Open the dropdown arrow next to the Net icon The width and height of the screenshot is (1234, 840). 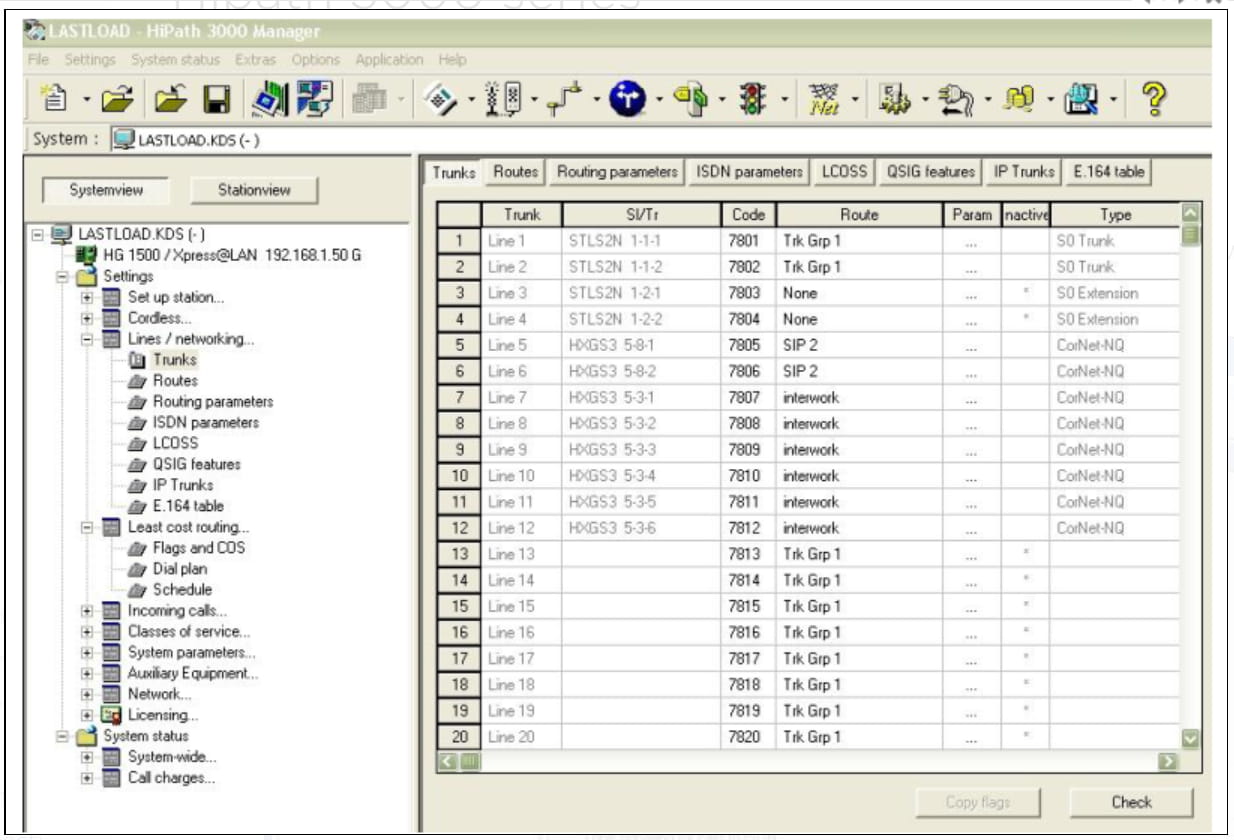[x=853, y=99]
